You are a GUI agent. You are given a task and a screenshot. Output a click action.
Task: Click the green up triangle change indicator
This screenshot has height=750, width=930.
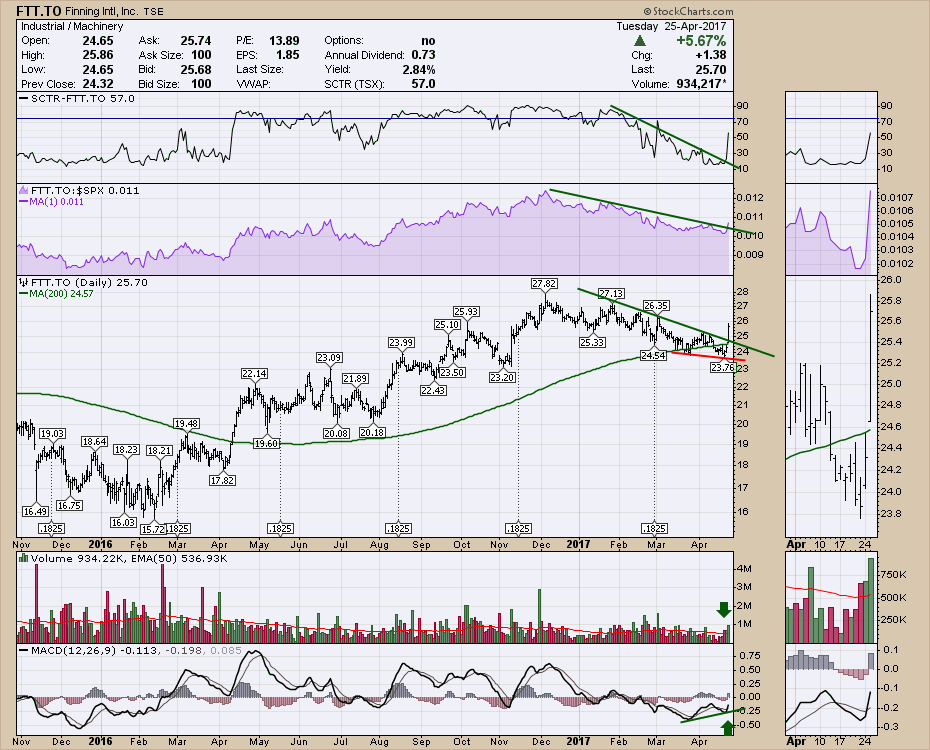[x=639, y=41]
